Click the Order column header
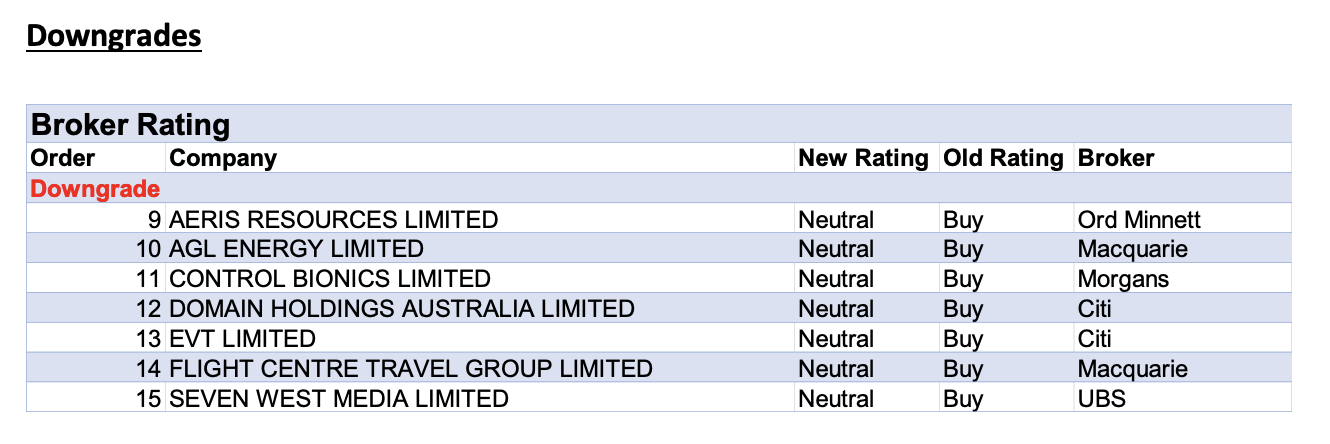Screen dimensions: 1330x444 (x=63, y=158)
